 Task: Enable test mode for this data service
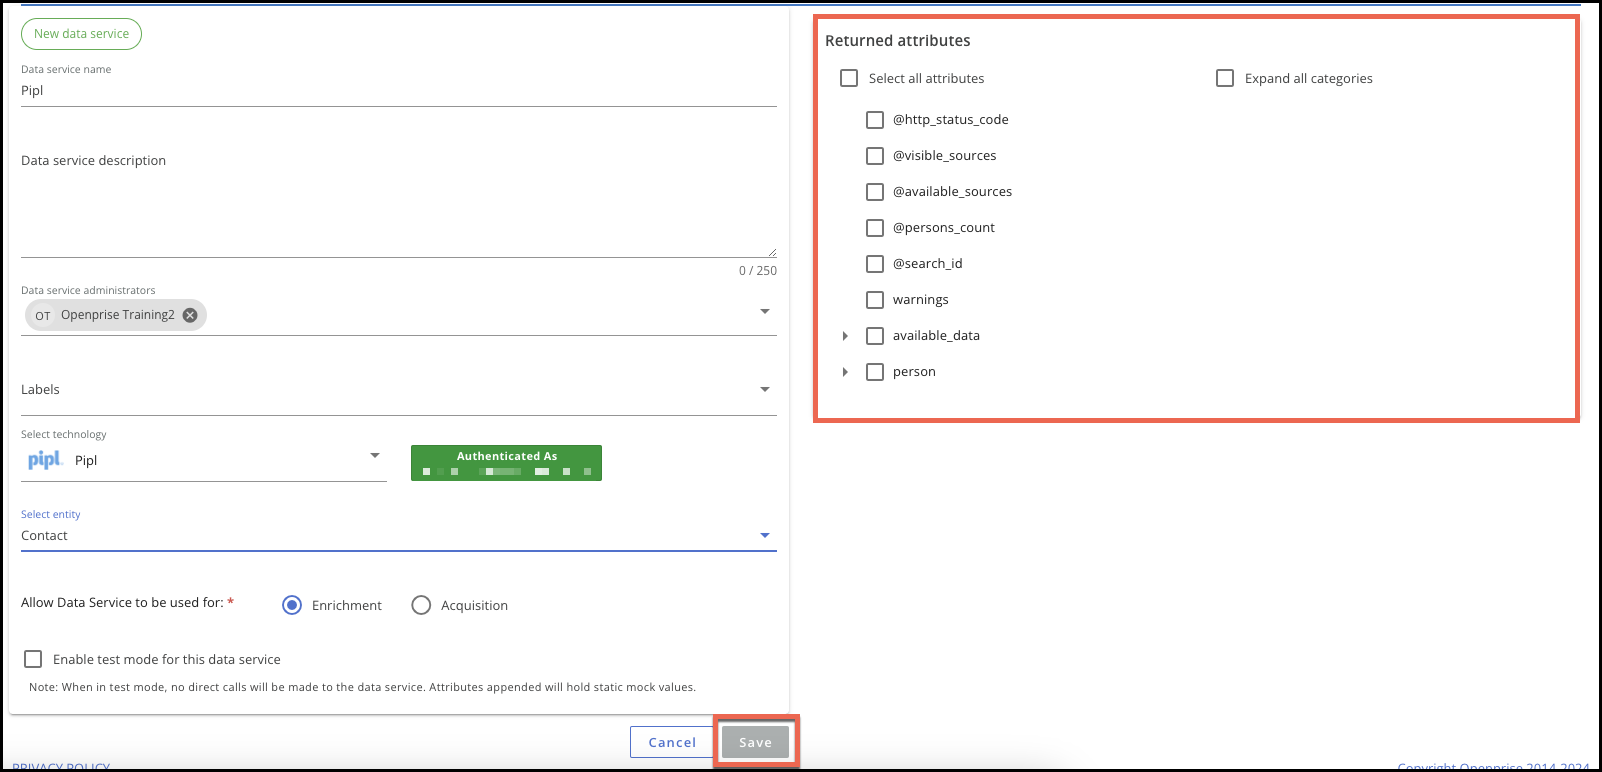[33, 659]
